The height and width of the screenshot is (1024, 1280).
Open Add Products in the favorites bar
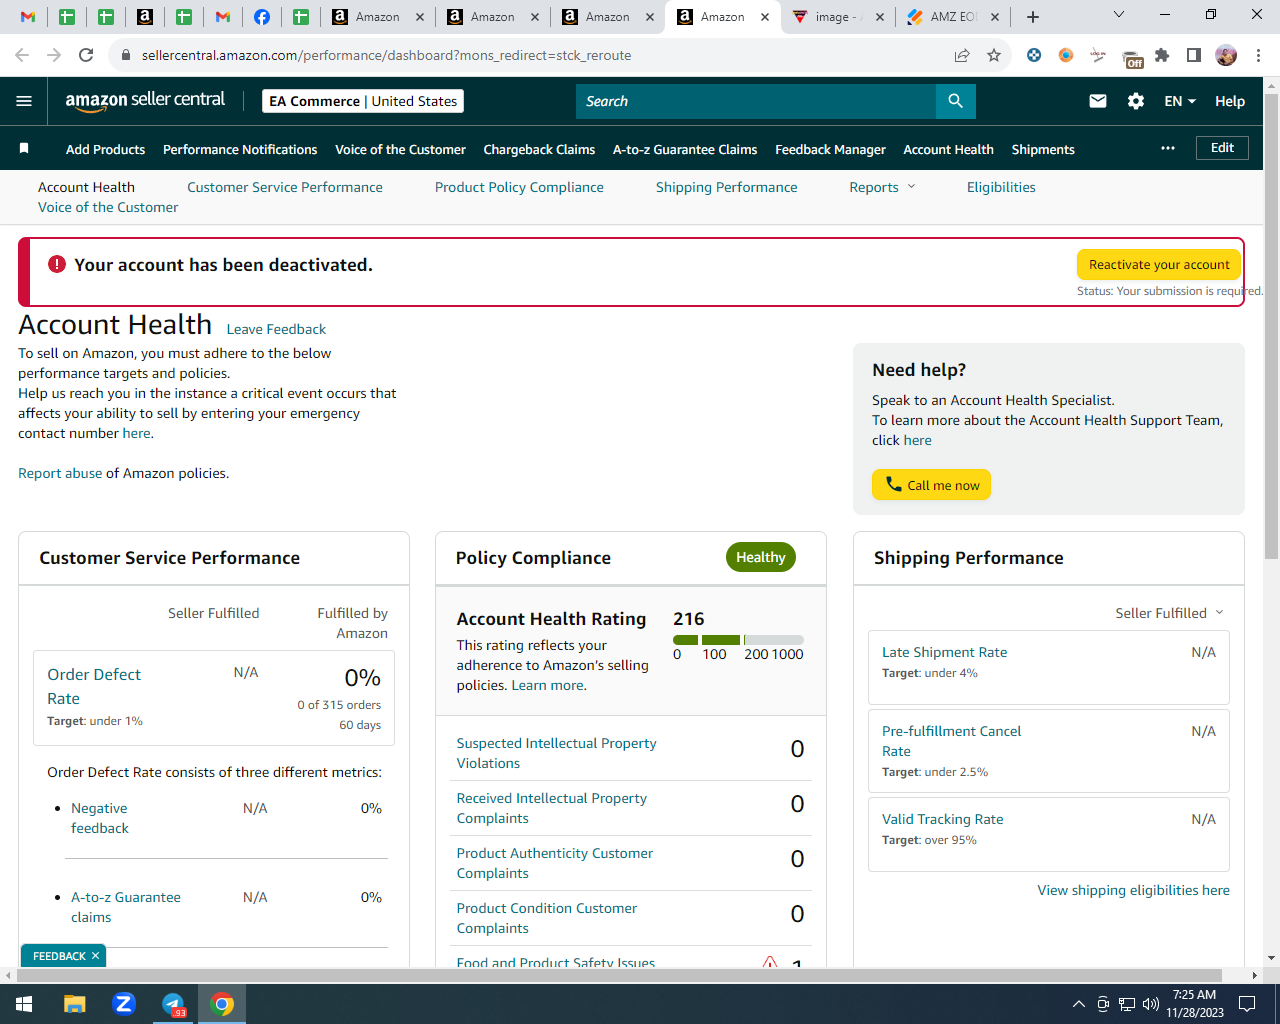105,149
